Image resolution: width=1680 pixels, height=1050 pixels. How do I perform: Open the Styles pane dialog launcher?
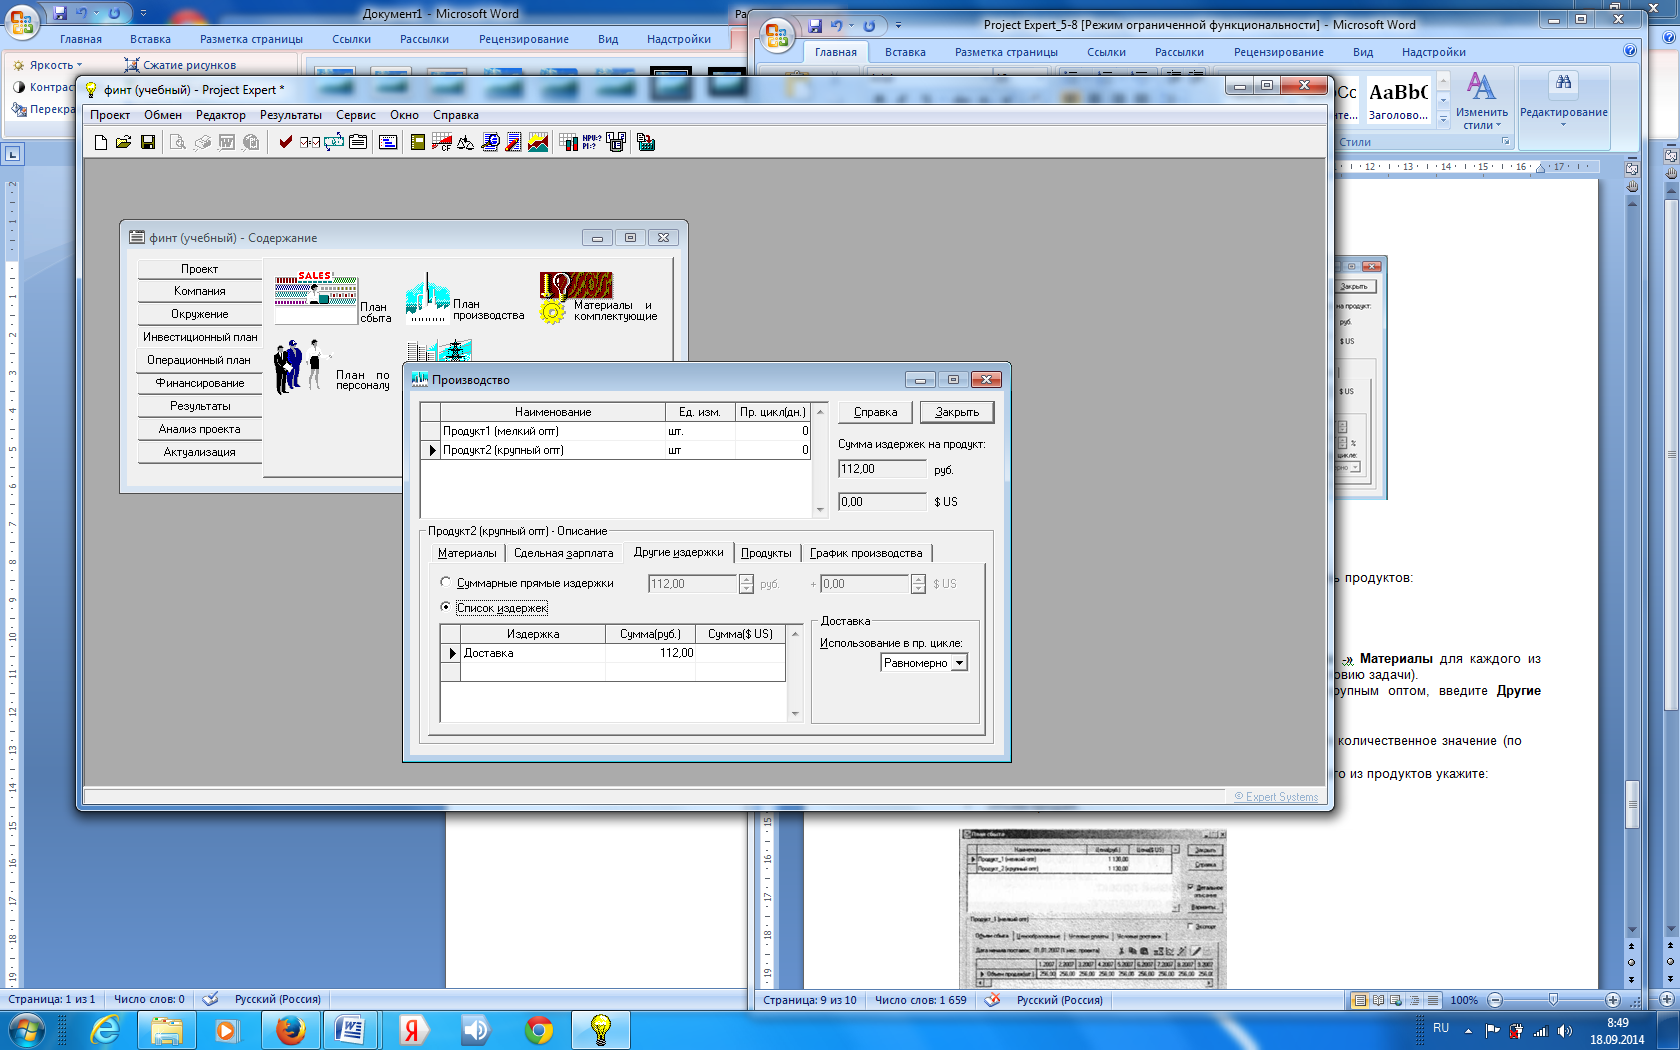(x=1506, y=142)
